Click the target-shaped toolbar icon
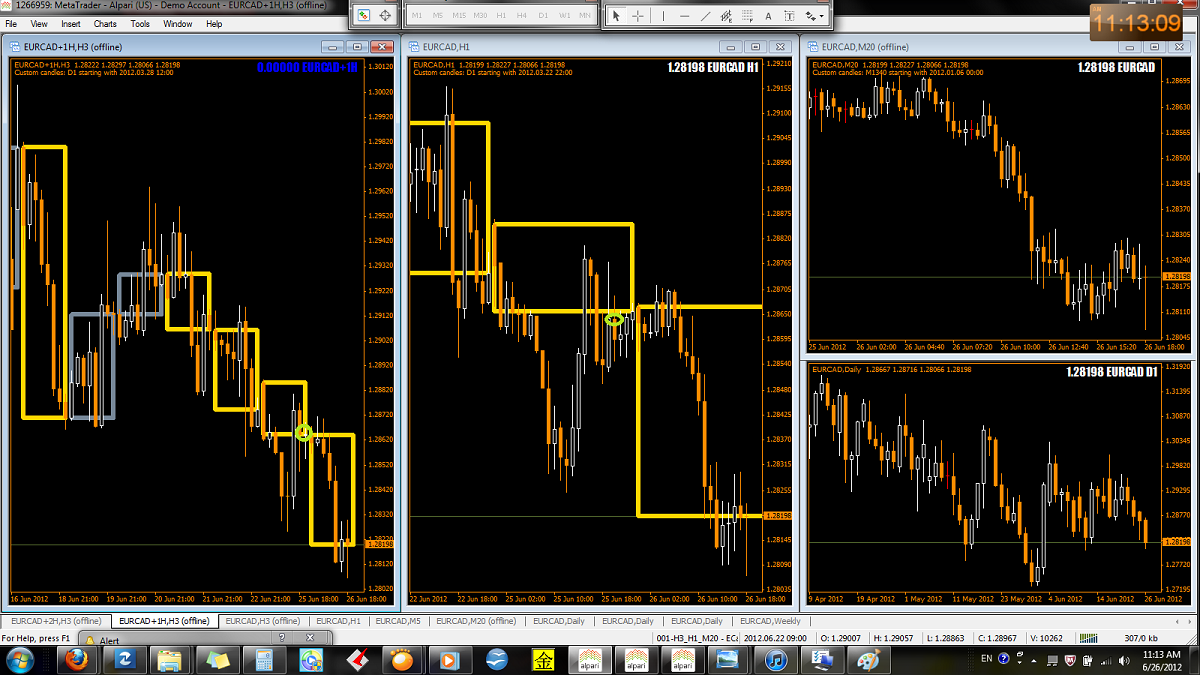The height and width of the screenshot is (675, 1200). [x=386, y=15]
